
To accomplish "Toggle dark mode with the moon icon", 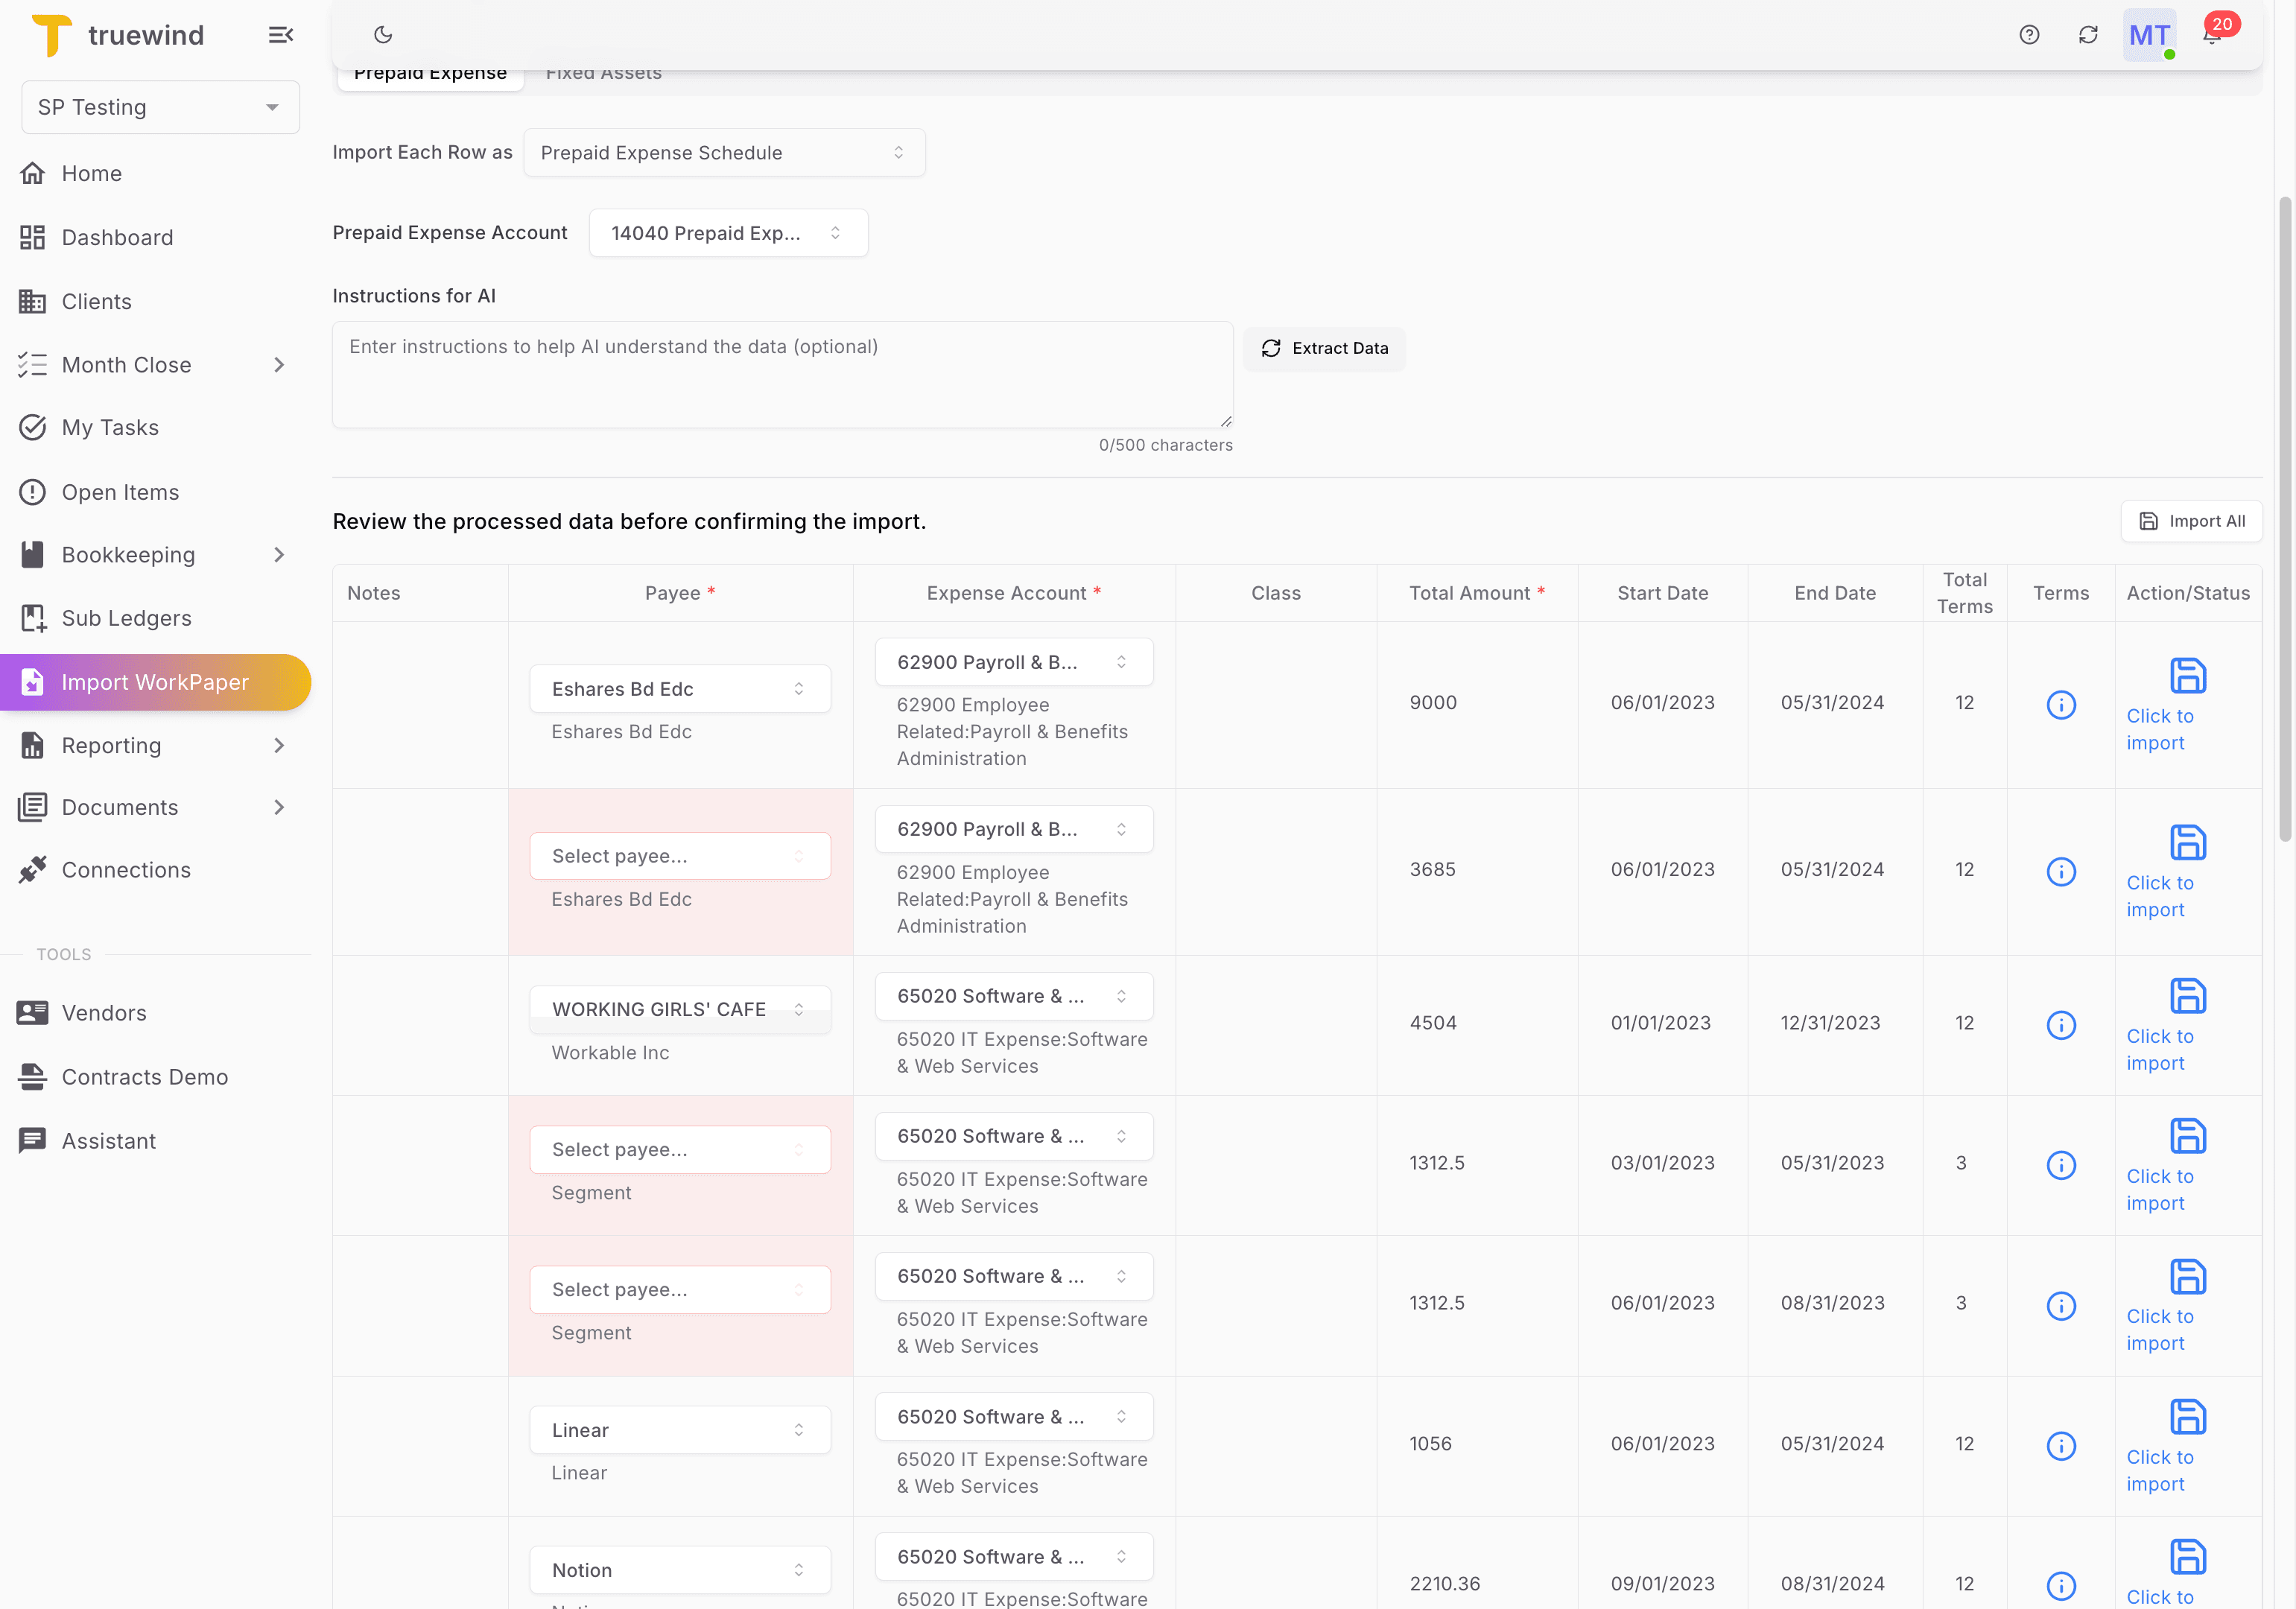I will click(383, 34).
